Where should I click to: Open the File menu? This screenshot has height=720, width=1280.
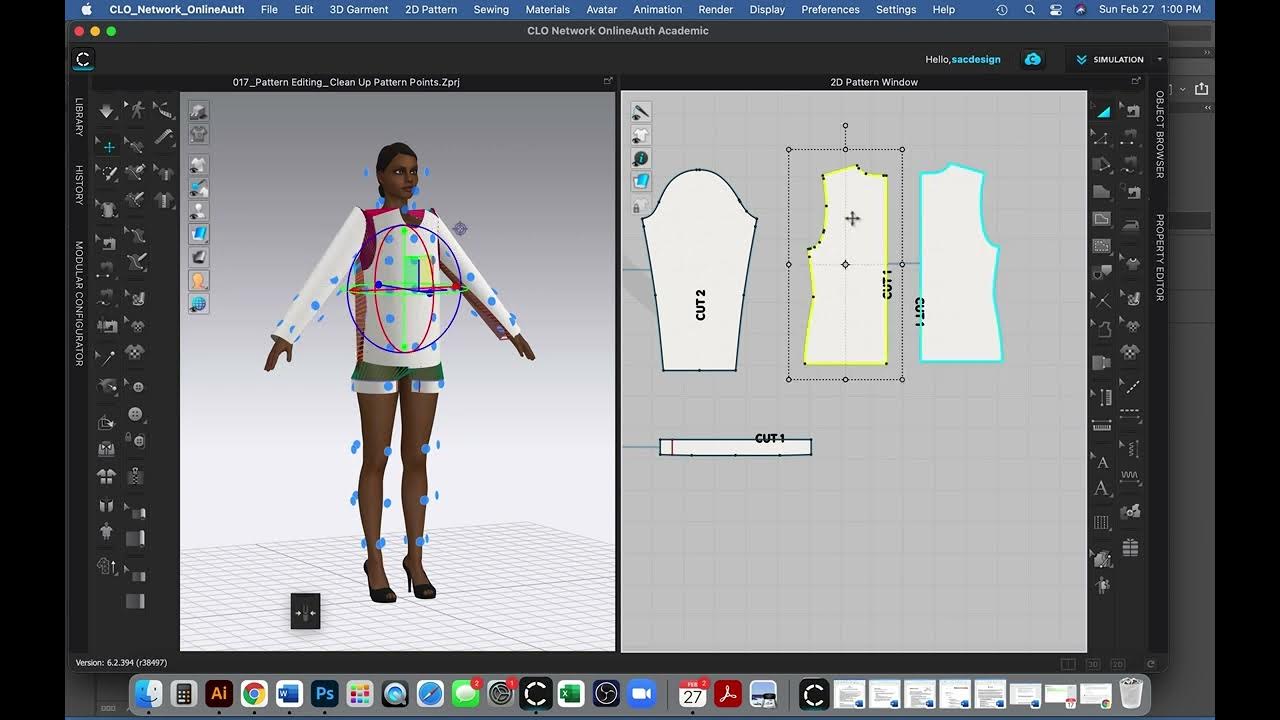coord(269,9)
